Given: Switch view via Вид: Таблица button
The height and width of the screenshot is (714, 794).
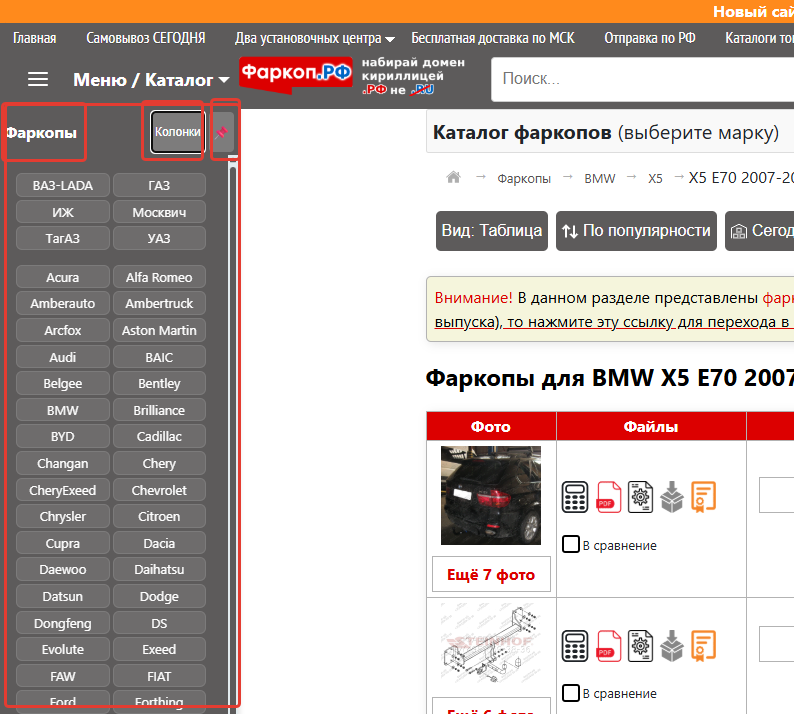Looking at the screenshot, I should [x=492, y=231].
